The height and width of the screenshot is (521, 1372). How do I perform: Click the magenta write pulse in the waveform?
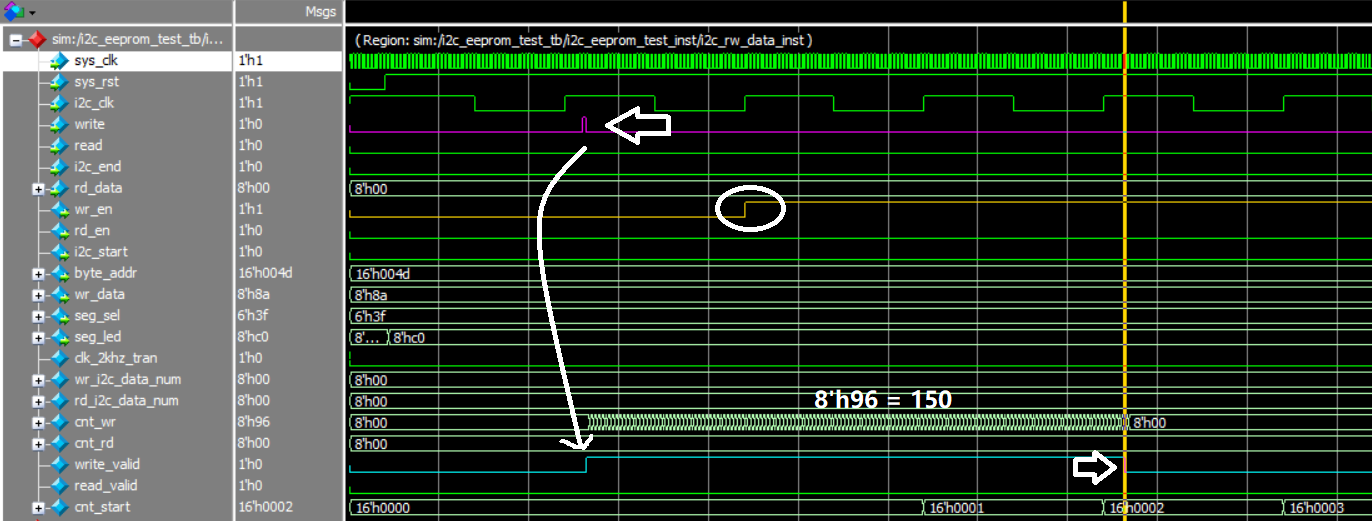[584, 124]
